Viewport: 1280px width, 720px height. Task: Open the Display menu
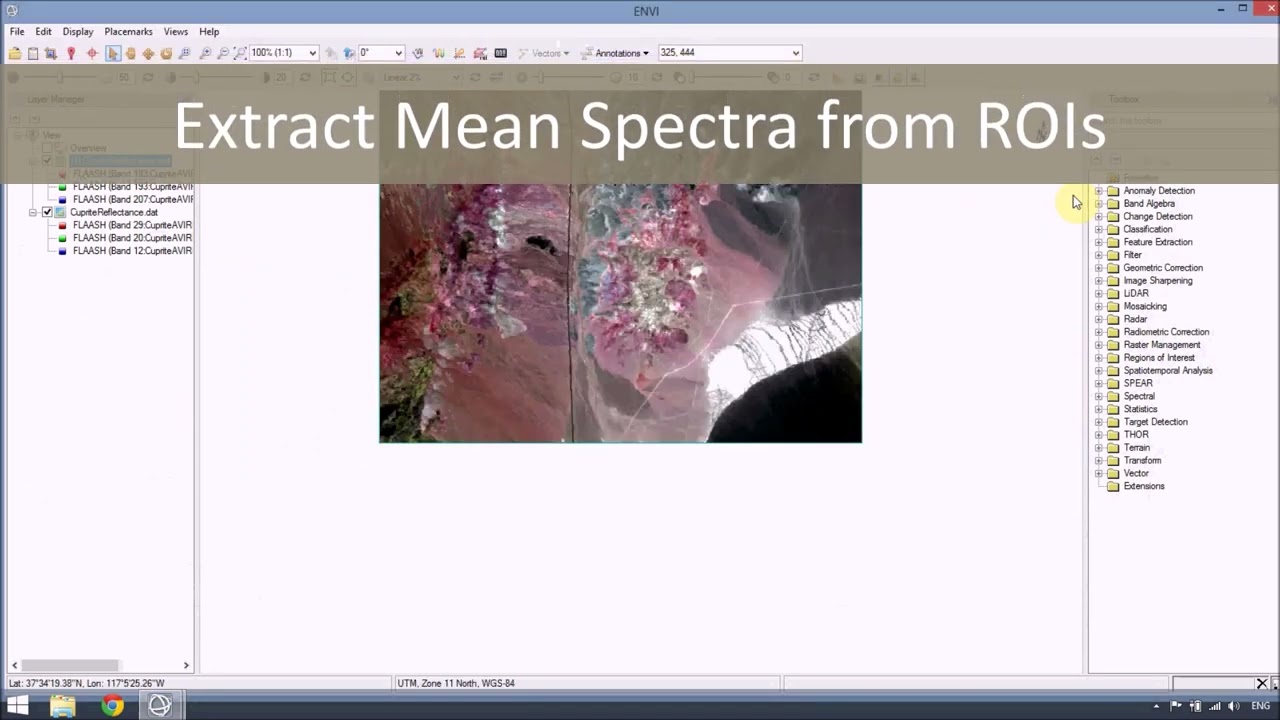78,32
